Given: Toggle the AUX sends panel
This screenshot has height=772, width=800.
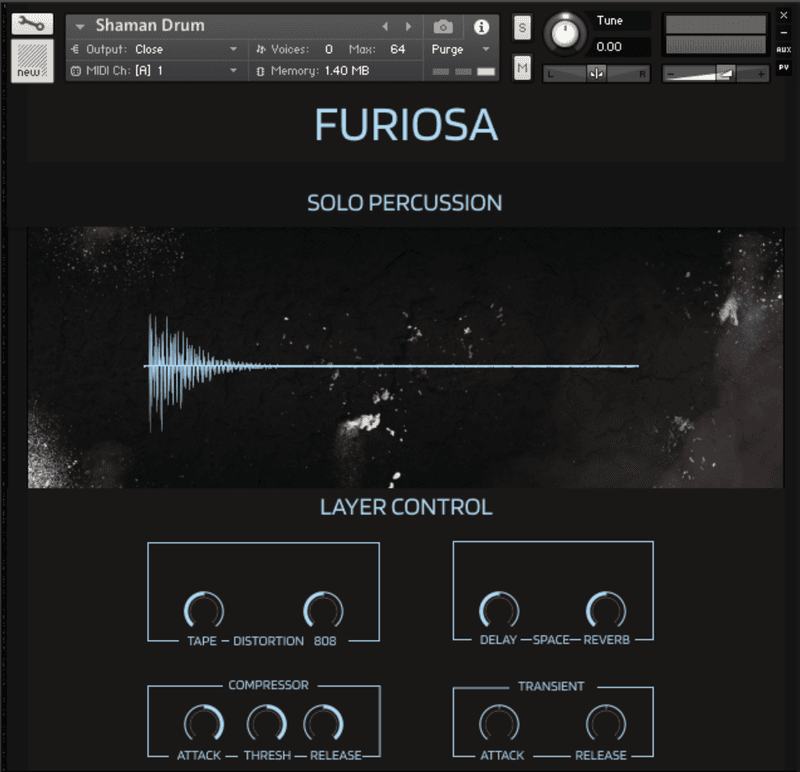Looking at the screenshot, I should tap(784, 49).
